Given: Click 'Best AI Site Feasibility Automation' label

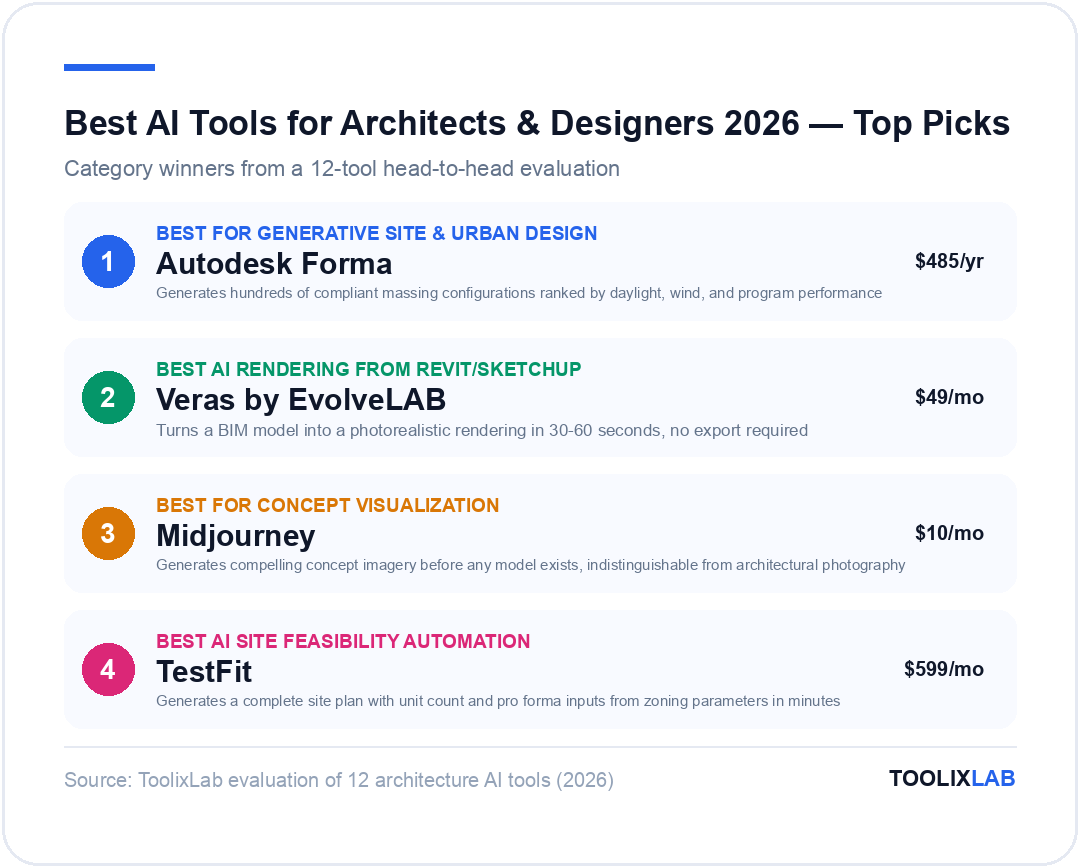Looking at the screenshot, I should coord(343,641).
